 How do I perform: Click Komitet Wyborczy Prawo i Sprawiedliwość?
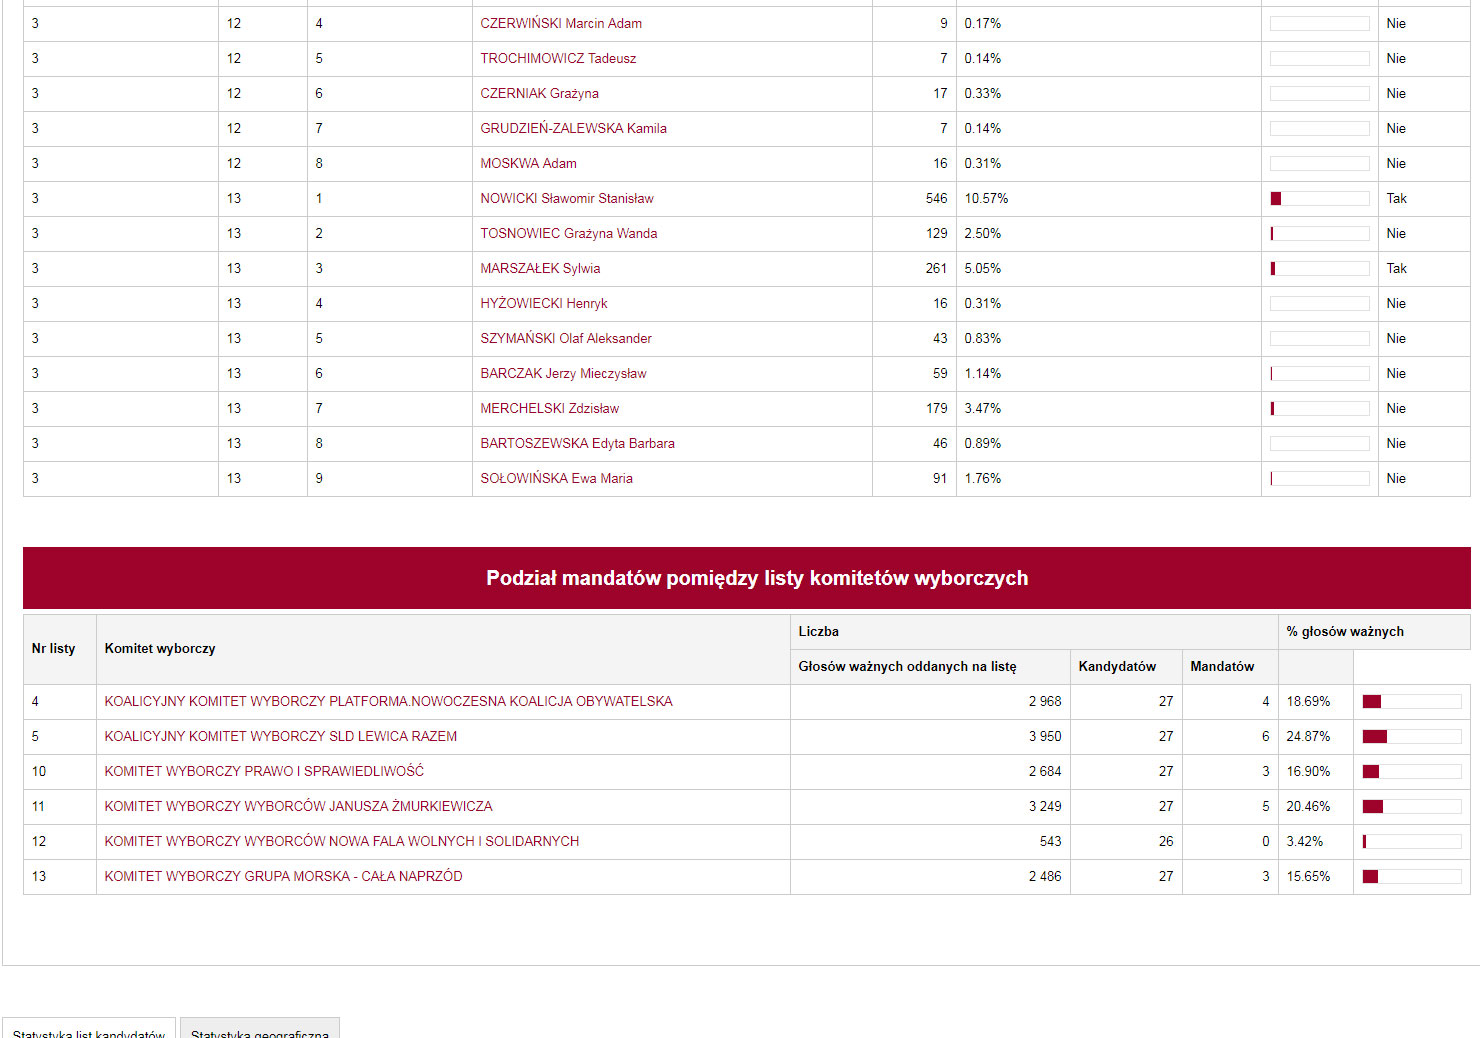pyautogui.click(x=264, y=772)
